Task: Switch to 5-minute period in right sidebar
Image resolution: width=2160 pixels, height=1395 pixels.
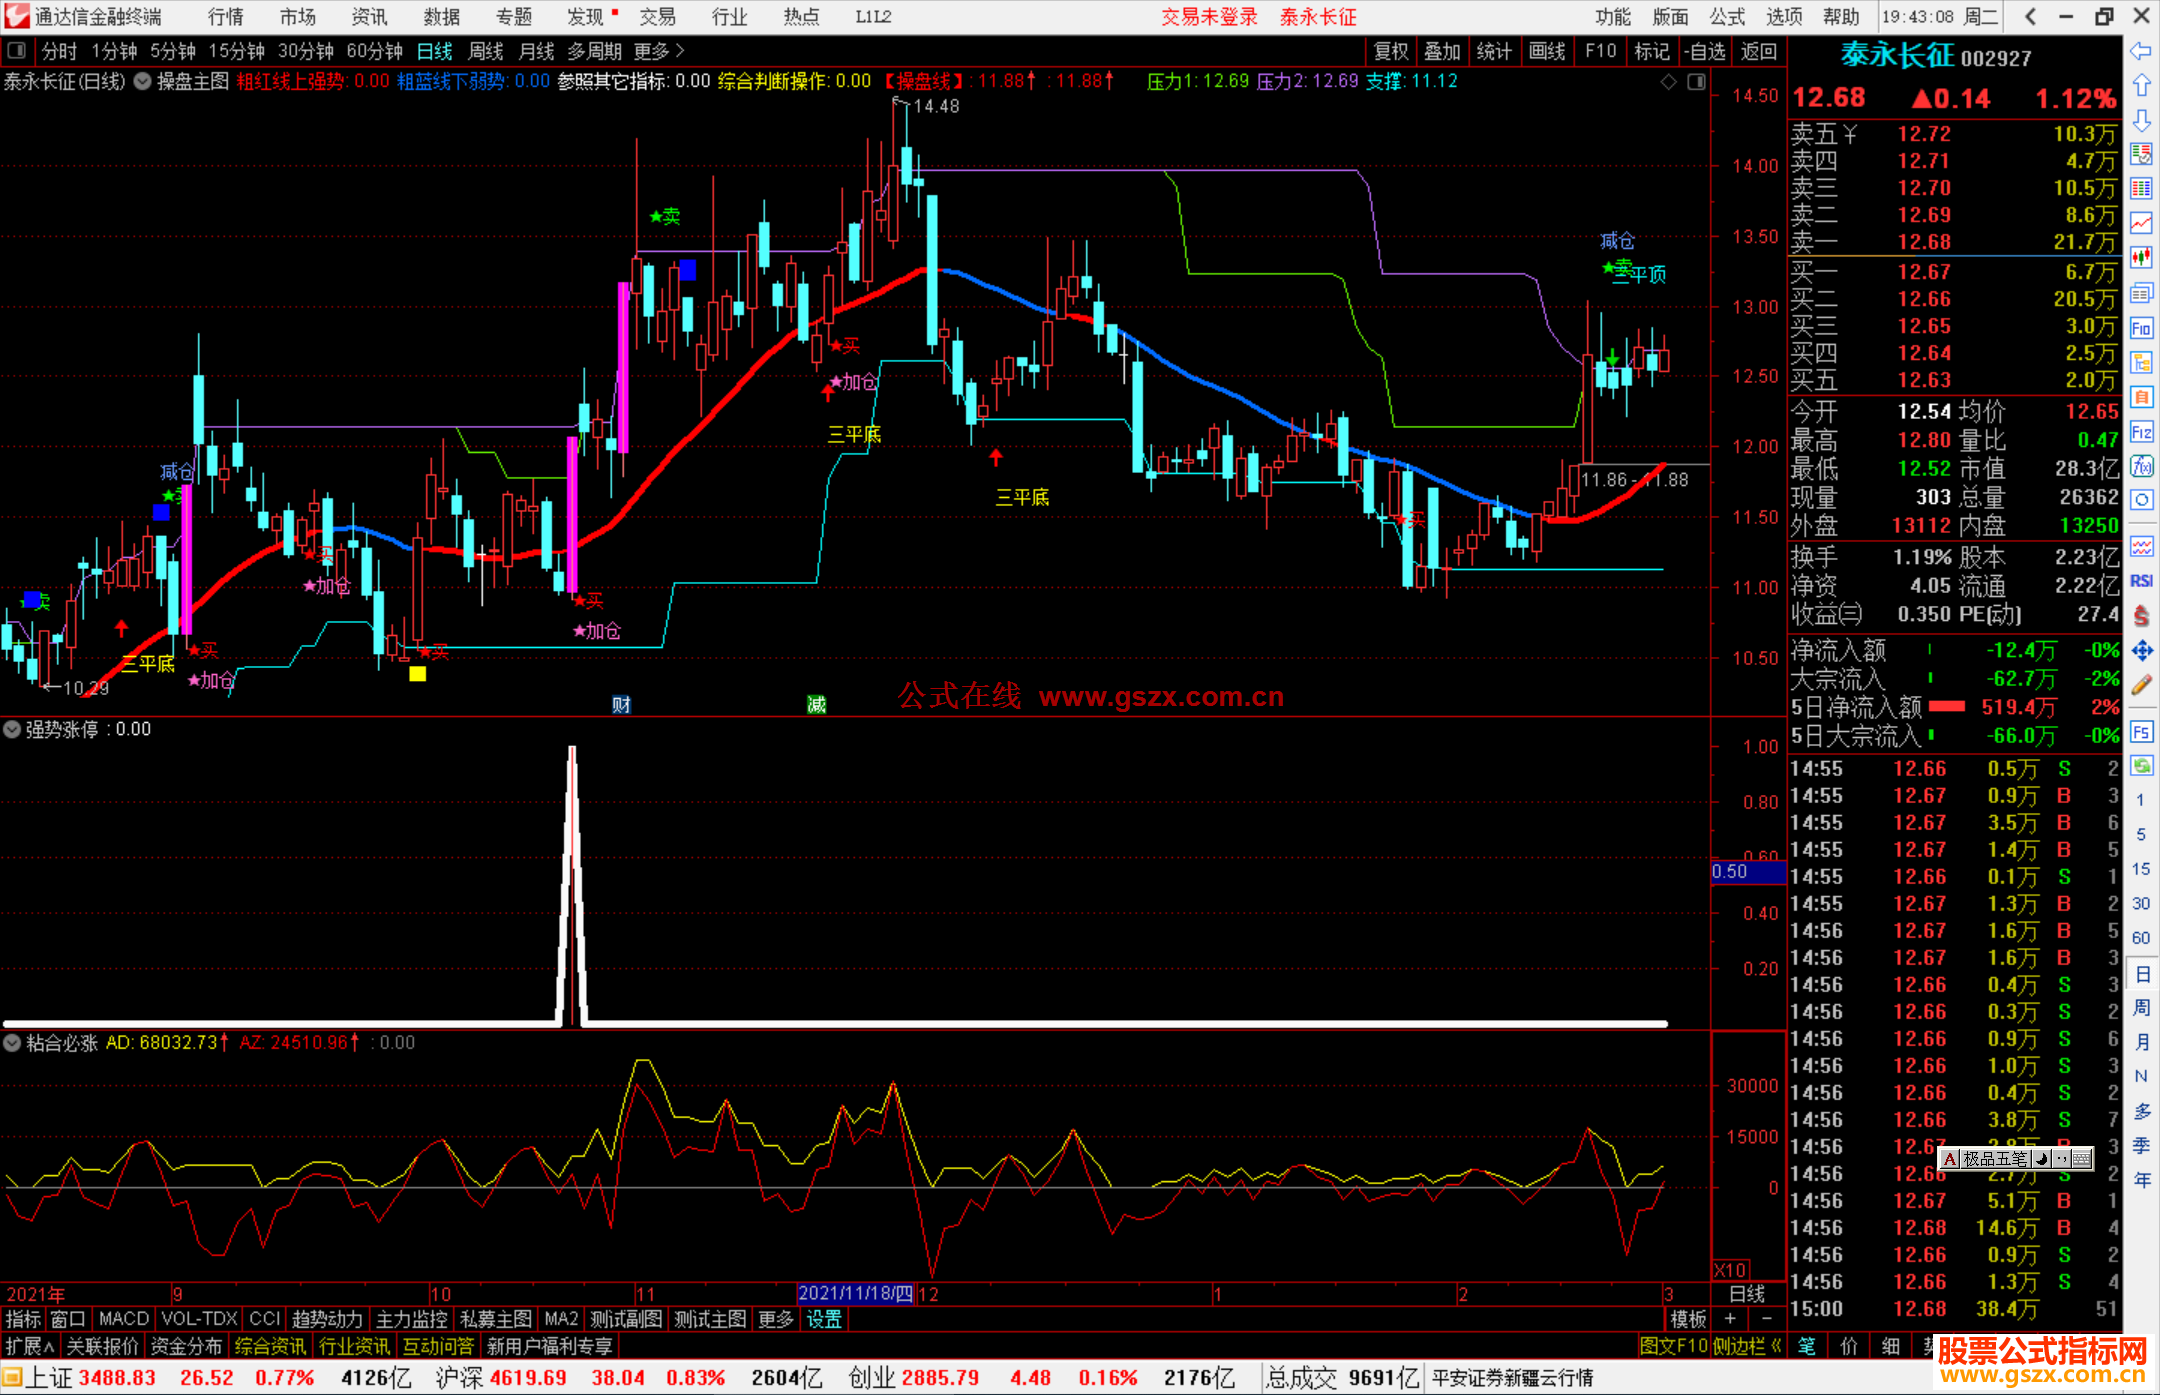Action: (x=2141, y=834)
